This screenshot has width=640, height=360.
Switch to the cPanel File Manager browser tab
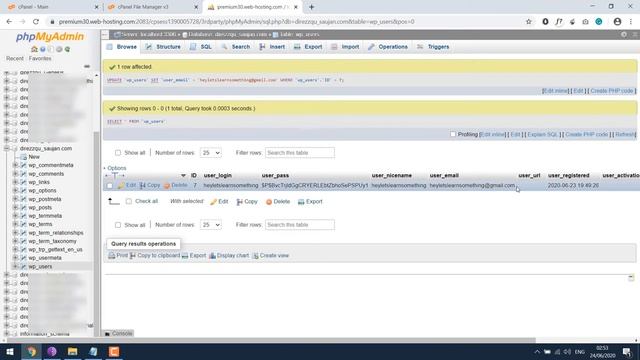[151, 7]
